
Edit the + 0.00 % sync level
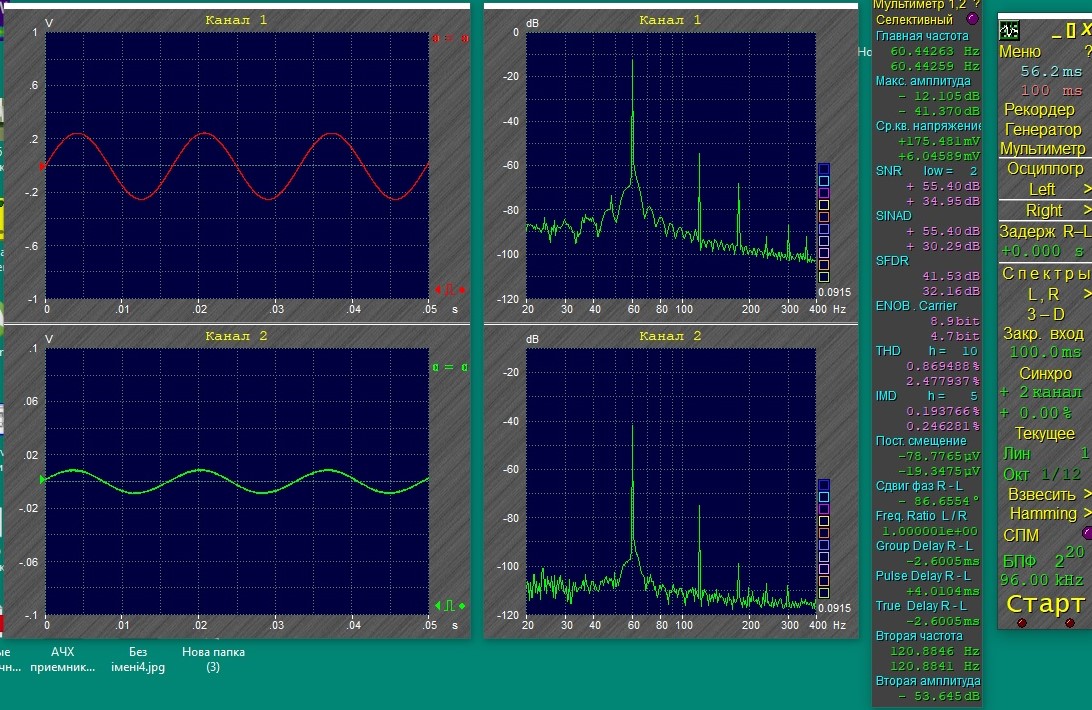coord(1036,412)
